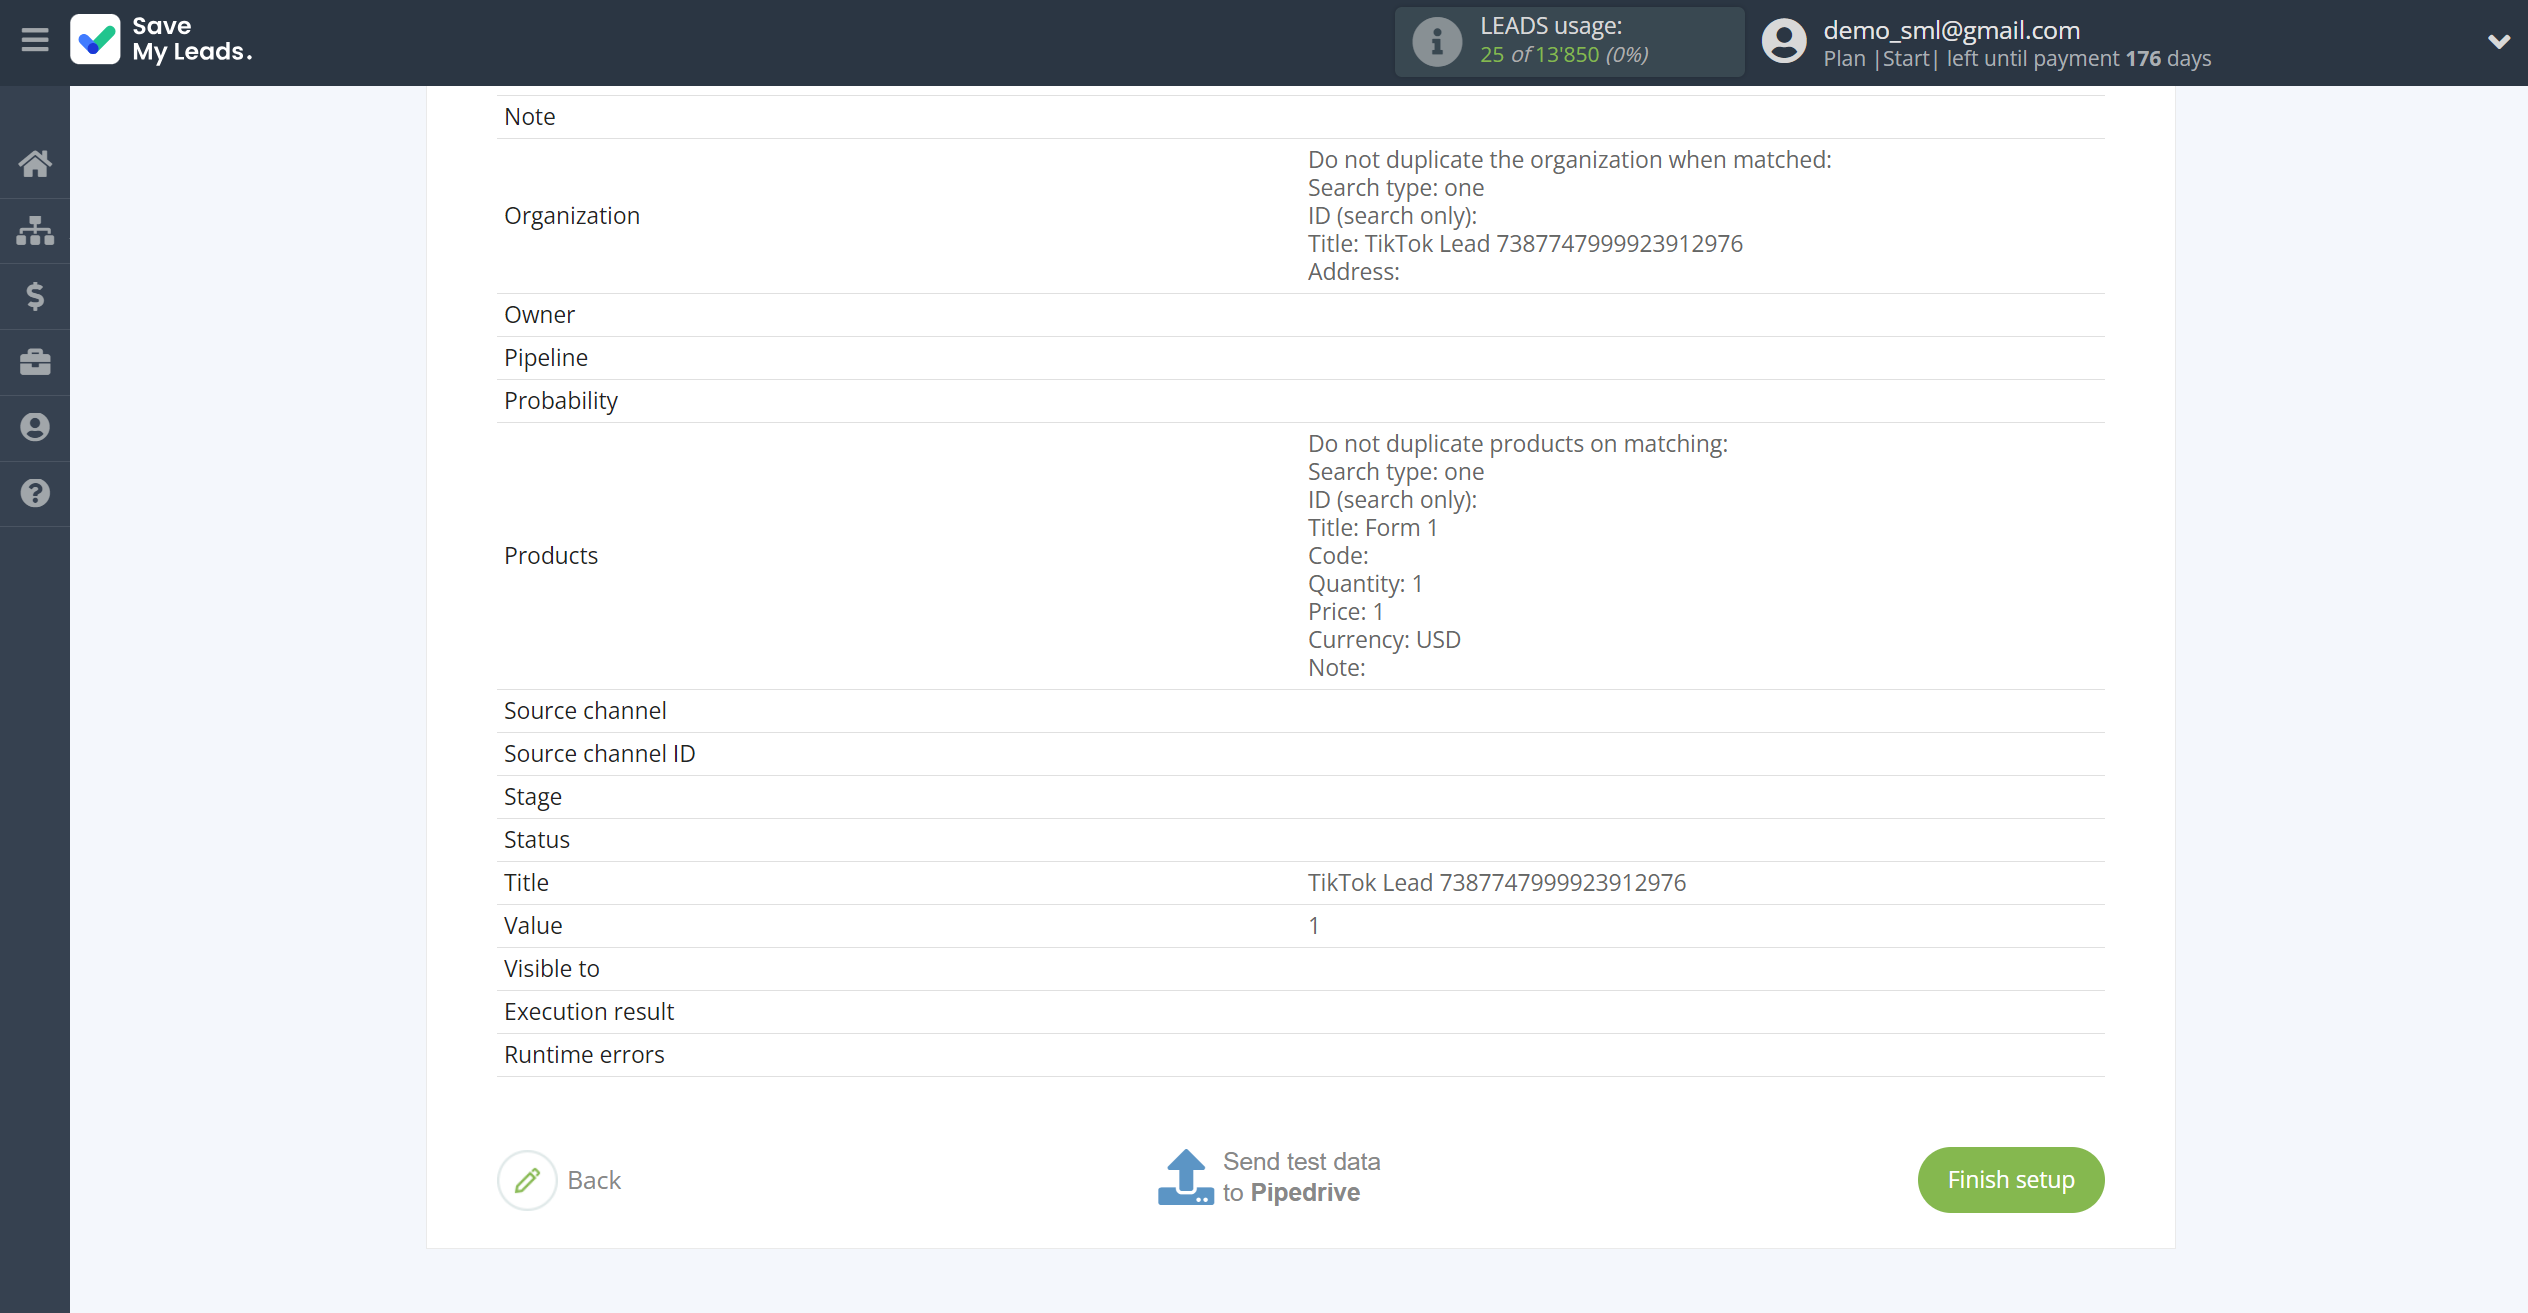Click the Status row label
Image resolution: width=2528 pixels, height=1313 pixels.
[537, 840]
